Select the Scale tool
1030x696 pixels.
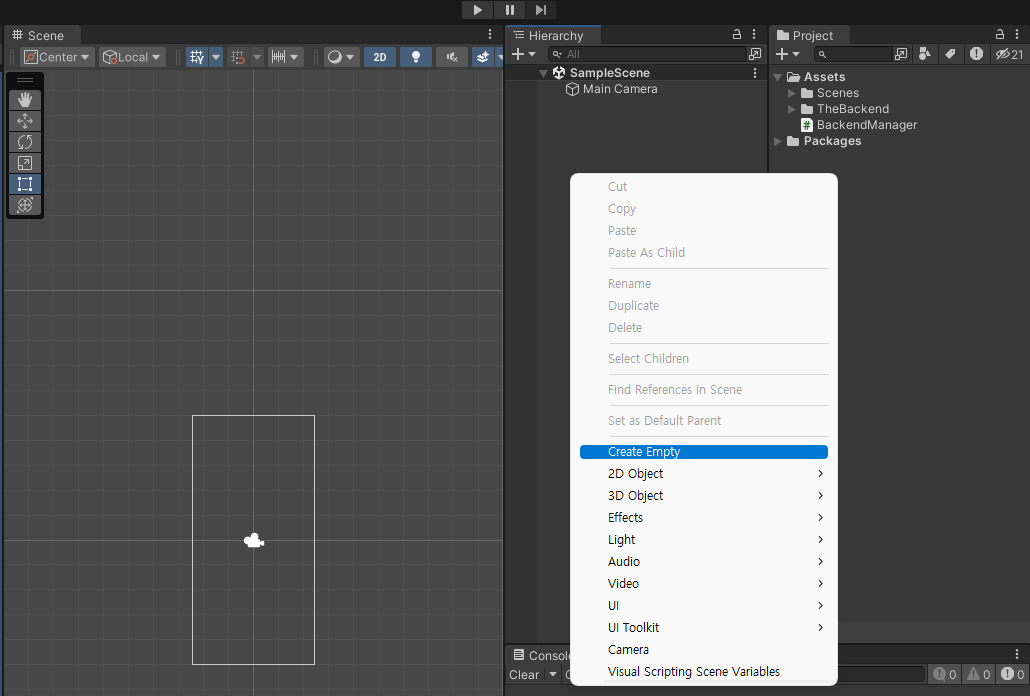click(x=25, y=163)
